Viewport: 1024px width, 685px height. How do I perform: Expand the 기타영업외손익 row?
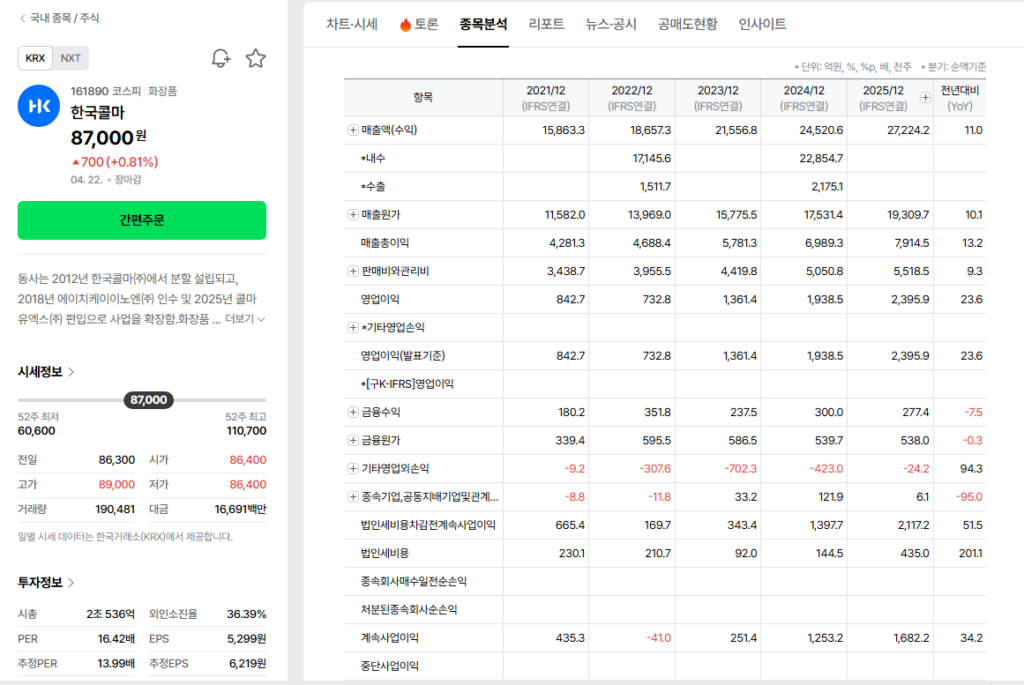(x=353, y=468)
